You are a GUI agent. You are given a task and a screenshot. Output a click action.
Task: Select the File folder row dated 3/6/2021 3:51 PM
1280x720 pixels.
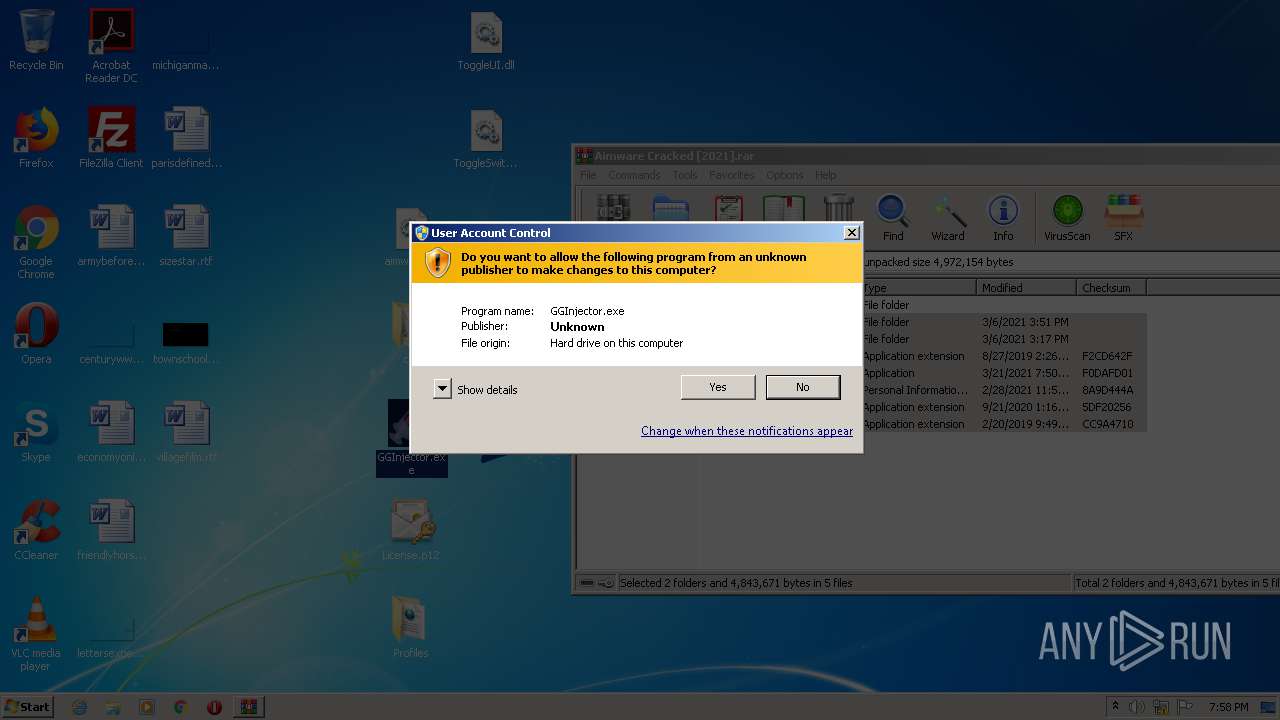[1004, 322]
